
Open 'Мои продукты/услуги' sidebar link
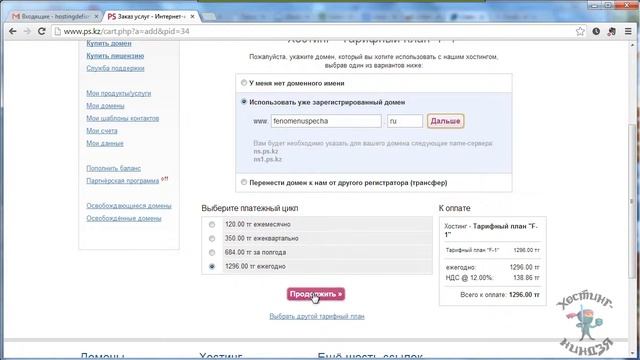(118, 93)
